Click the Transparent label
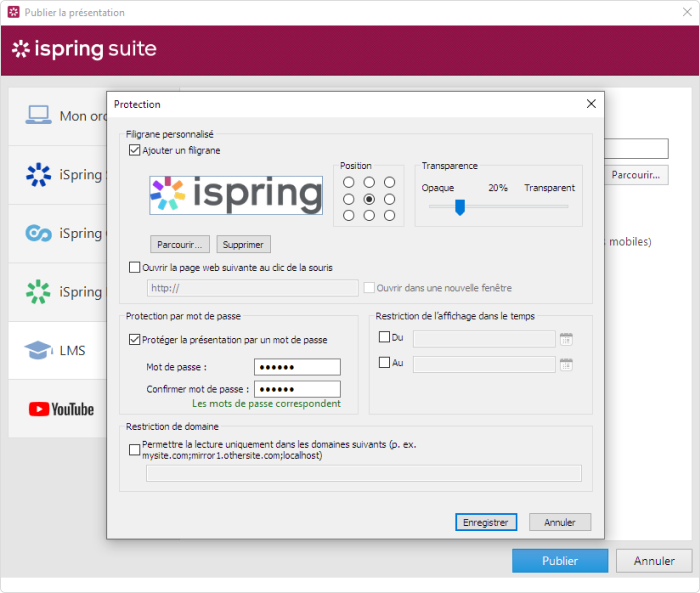 coord(550,188)
